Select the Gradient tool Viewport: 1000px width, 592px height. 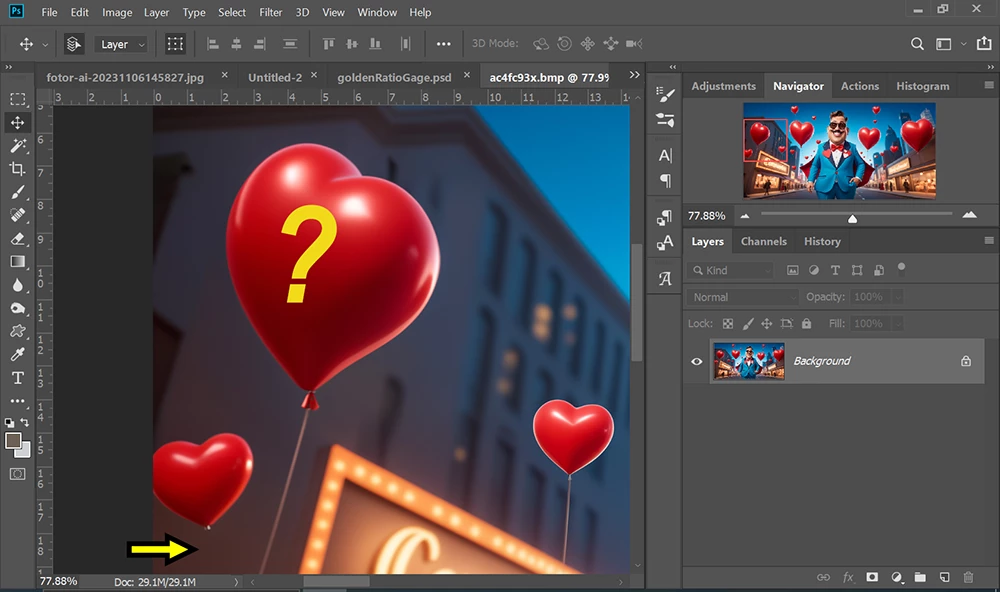click(x=18, y=262)
